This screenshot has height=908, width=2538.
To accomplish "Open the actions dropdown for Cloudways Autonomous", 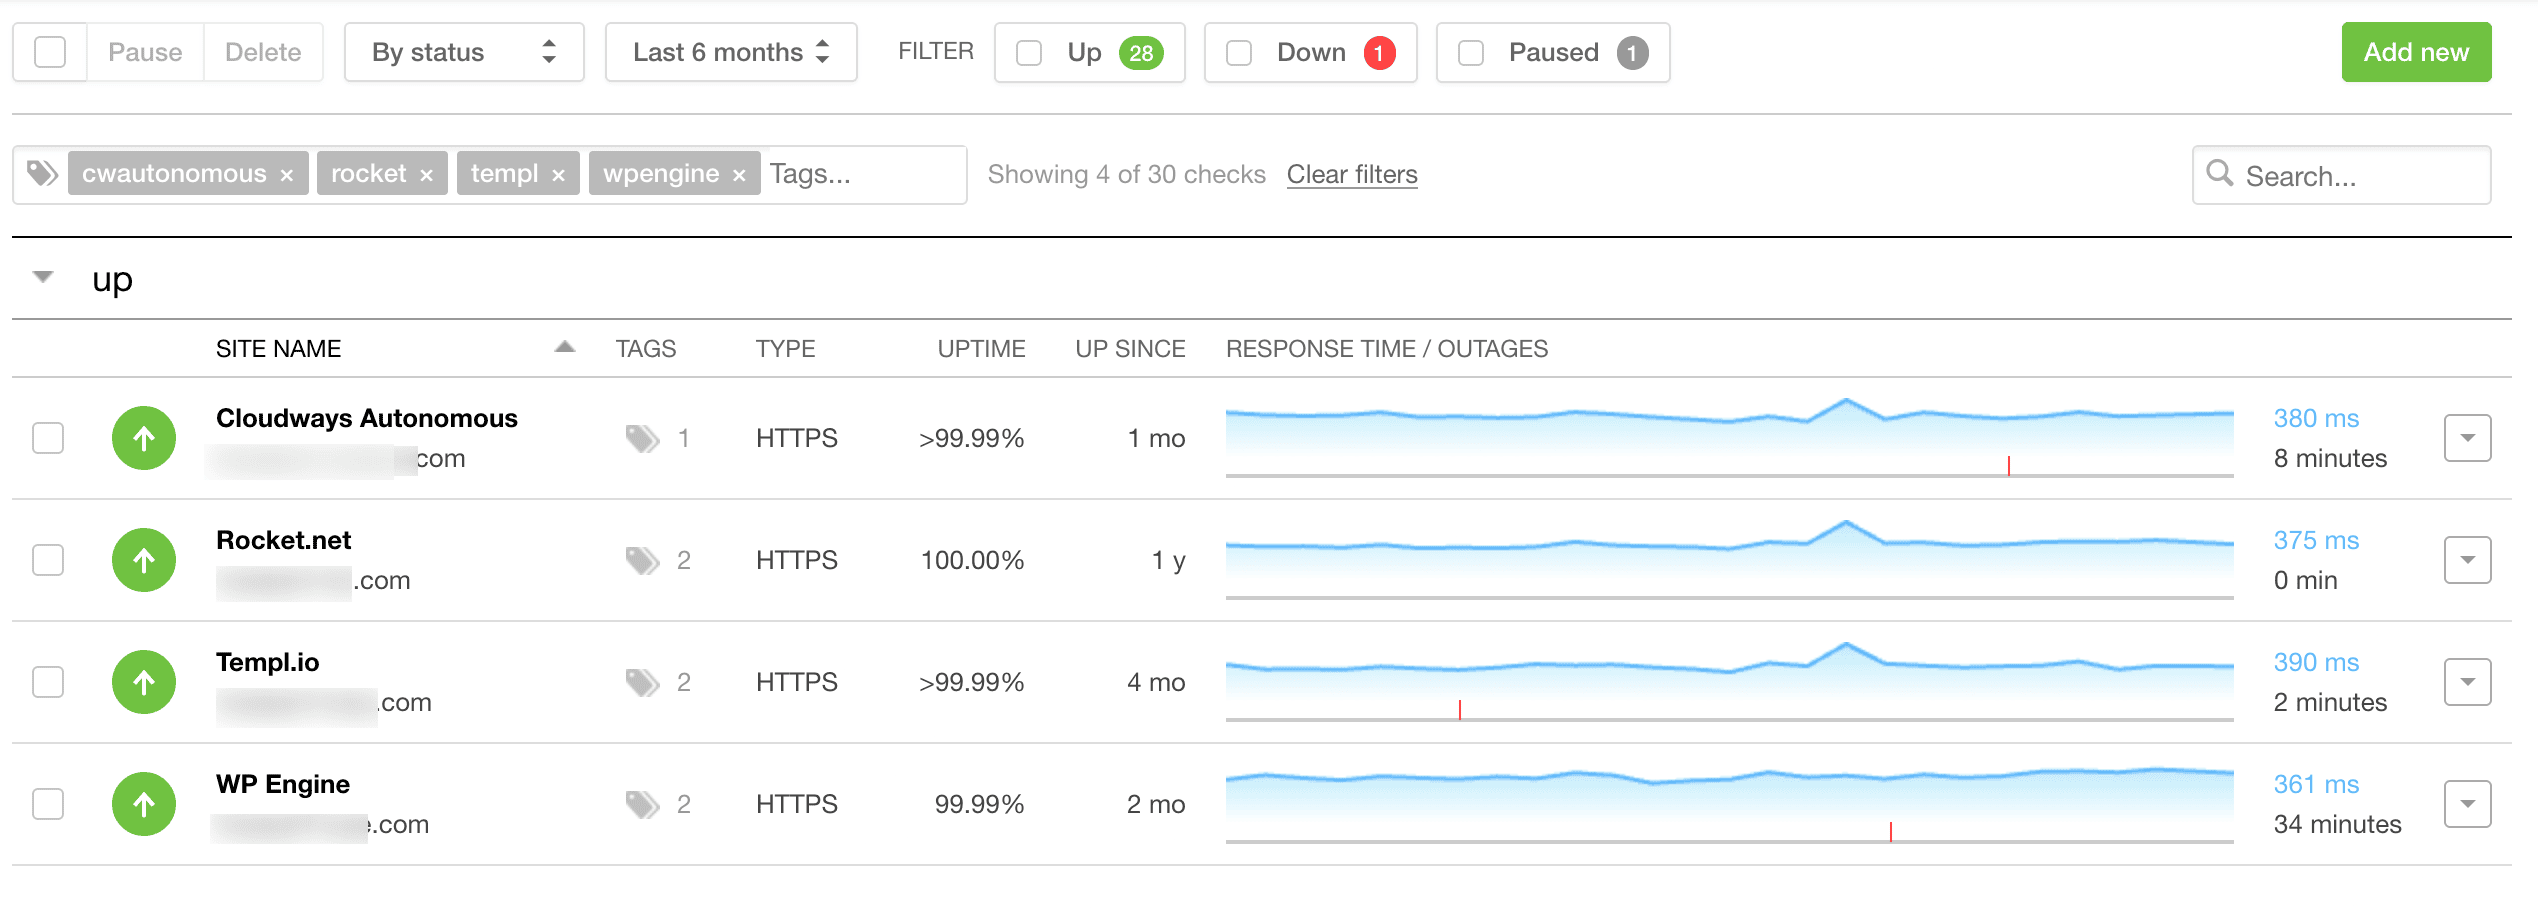I will click(x=2467, y=438).
